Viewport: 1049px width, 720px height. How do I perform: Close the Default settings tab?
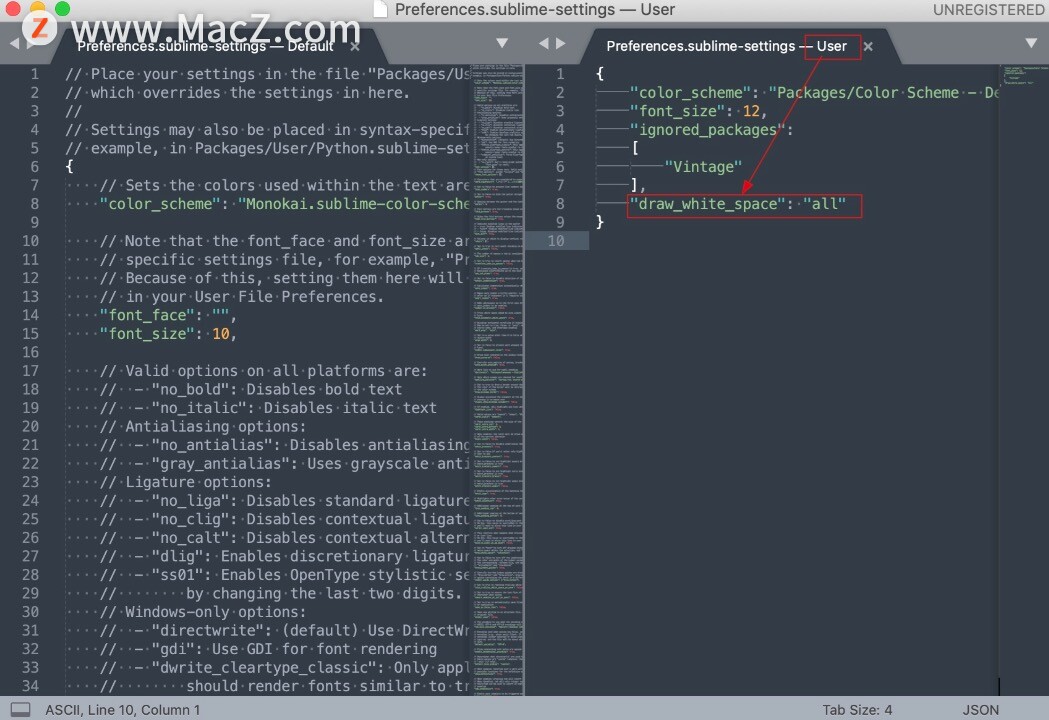pos(355,46)
